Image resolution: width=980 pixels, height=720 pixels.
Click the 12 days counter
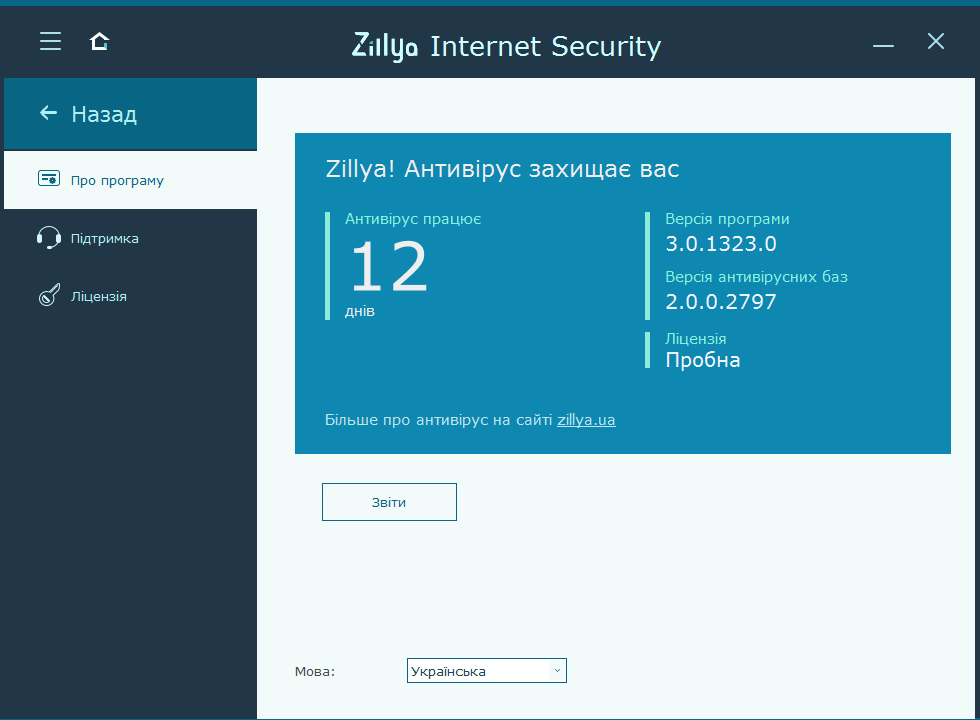pyautogui.click(x=389, y=268)
